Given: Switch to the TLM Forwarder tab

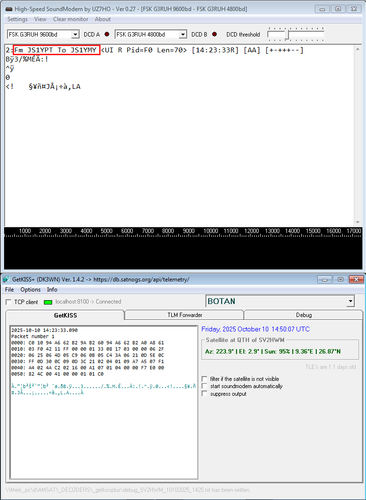Looking at the screenshot, I should pyautogui.click(x=185, y=315).
